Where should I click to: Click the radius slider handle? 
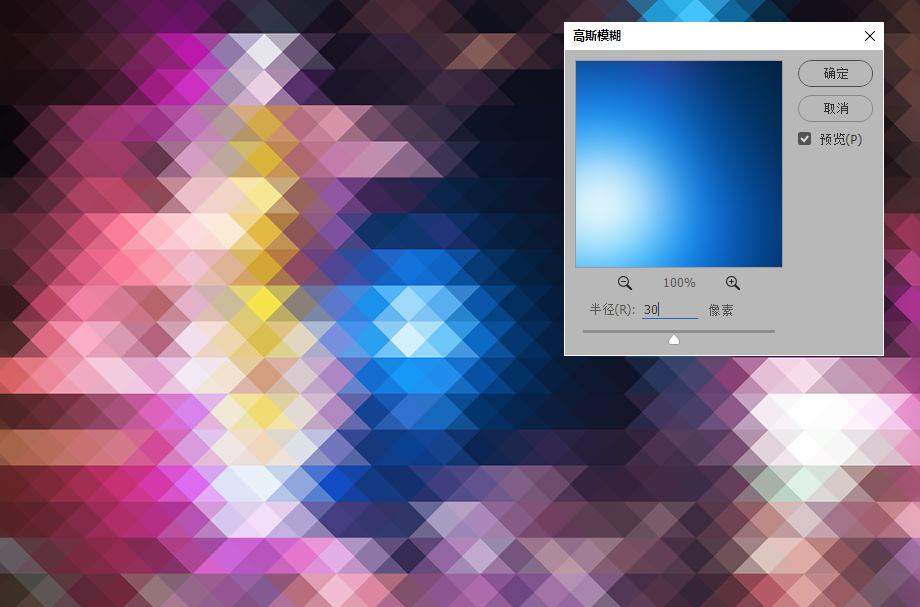click(674, 340)
